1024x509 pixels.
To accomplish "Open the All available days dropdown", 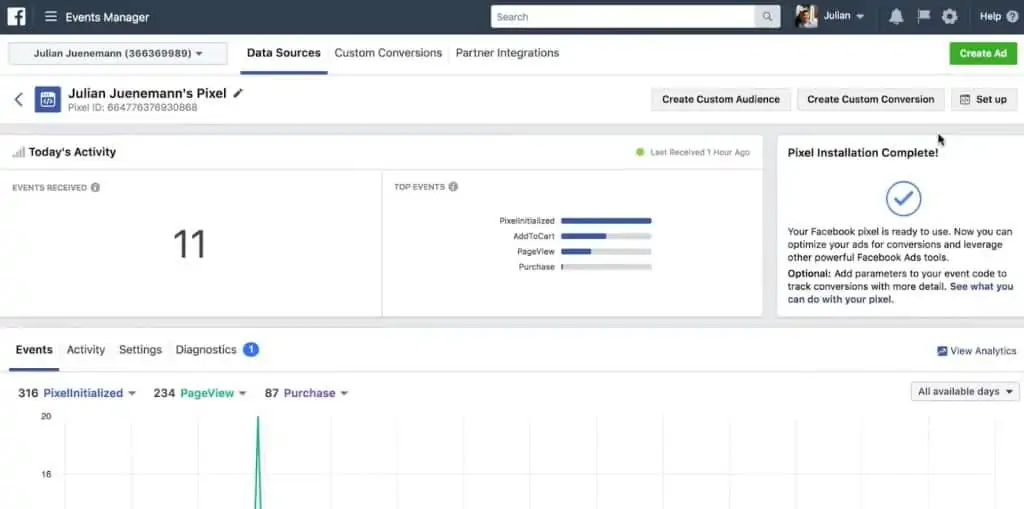I will 965,391.
